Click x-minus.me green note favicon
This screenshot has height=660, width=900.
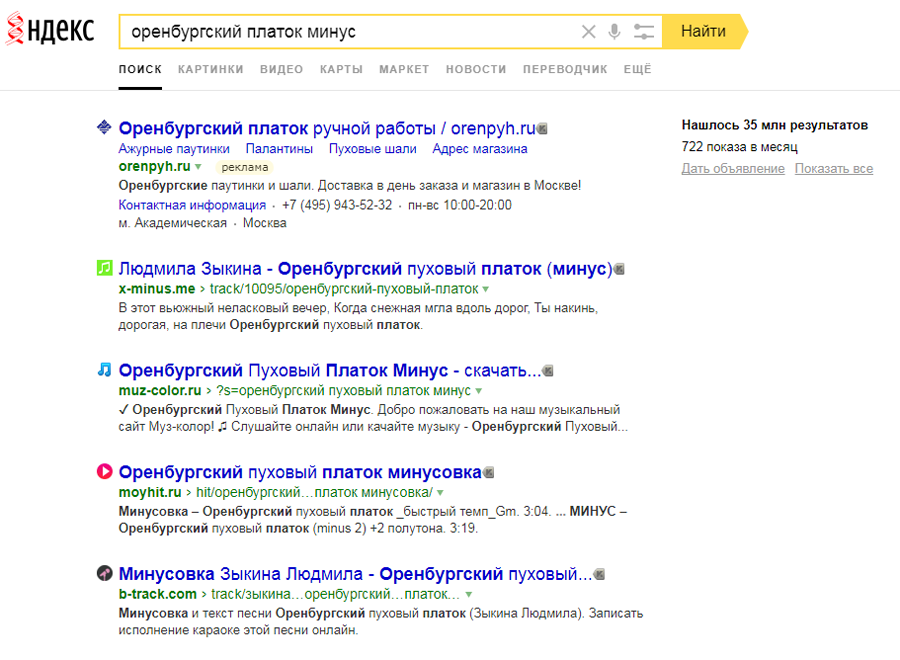[104, 267]
